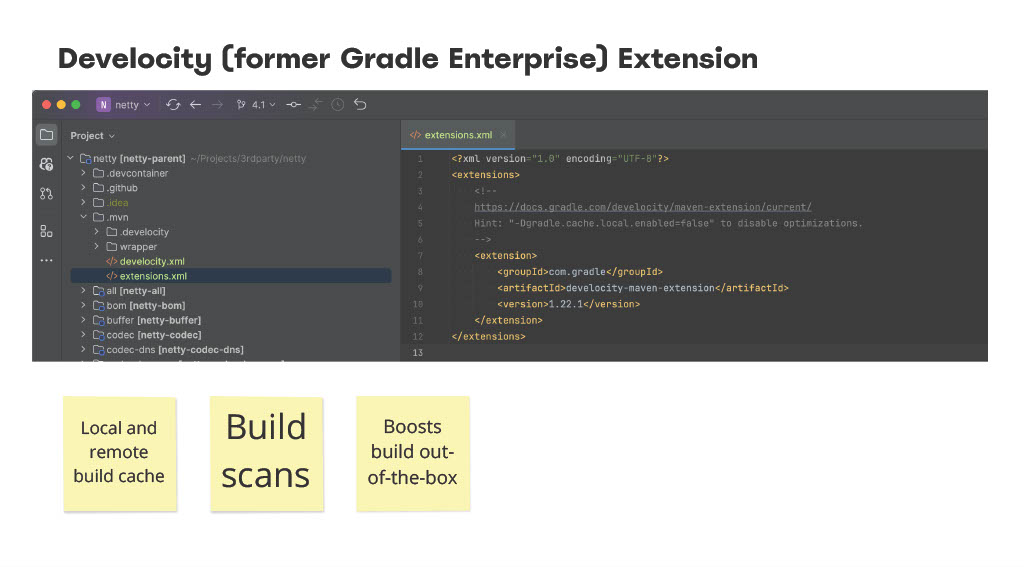Click the Hint comment line
Image resolution: width=1024 pixels, height=567 pixels.
tap(668, 223)
